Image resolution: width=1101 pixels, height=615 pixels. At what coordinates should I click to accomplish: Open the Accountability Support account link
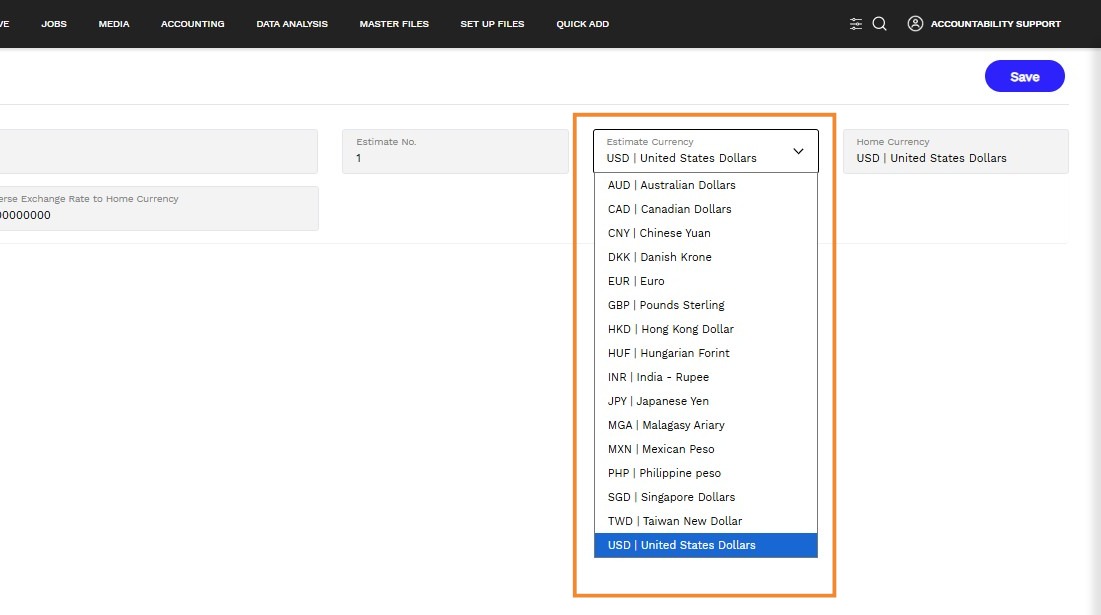(996, 24)
